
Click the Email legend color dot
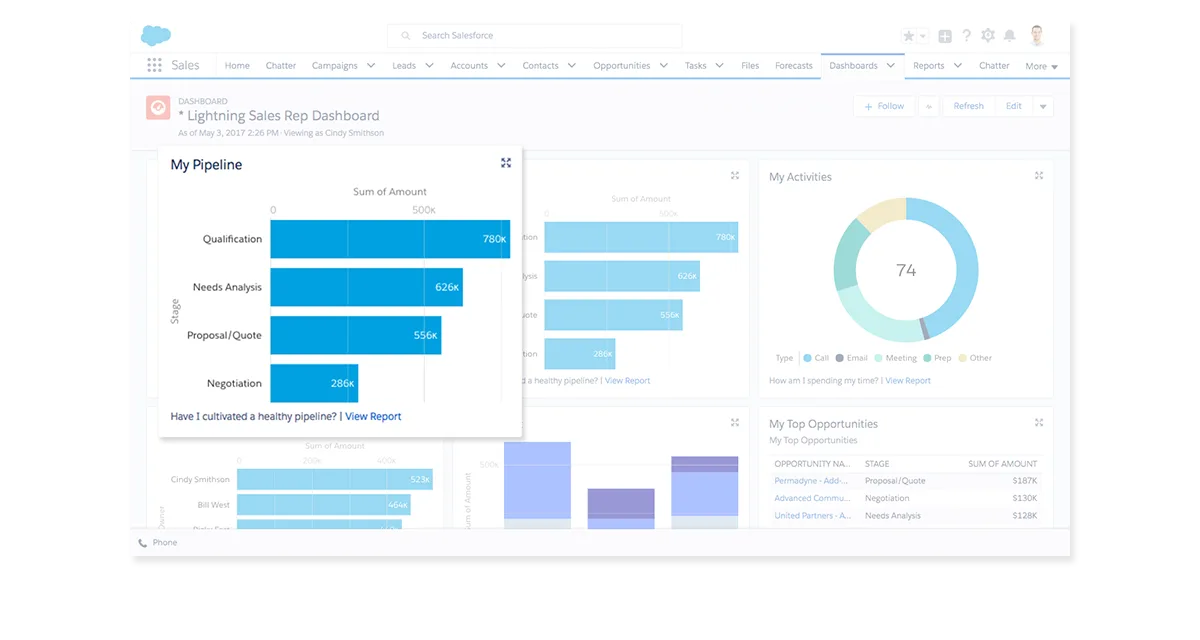[x=839, y=358]
